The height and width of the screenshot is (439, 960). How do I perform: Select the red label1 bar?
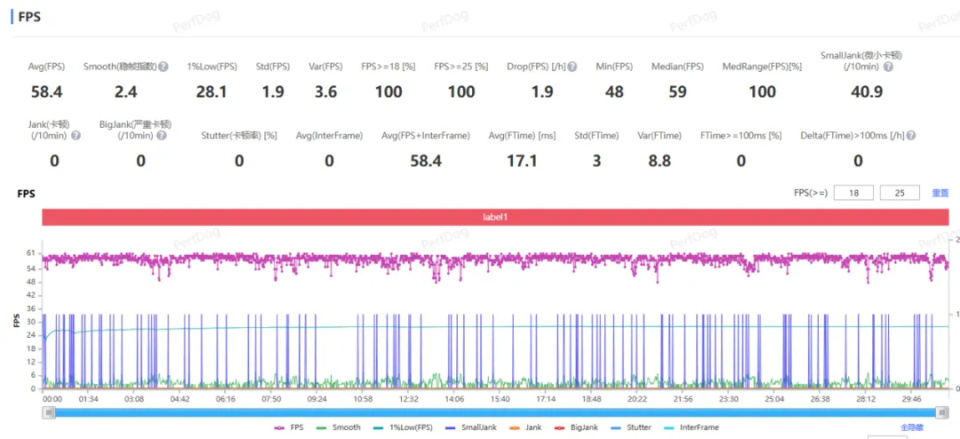point(495,217)
